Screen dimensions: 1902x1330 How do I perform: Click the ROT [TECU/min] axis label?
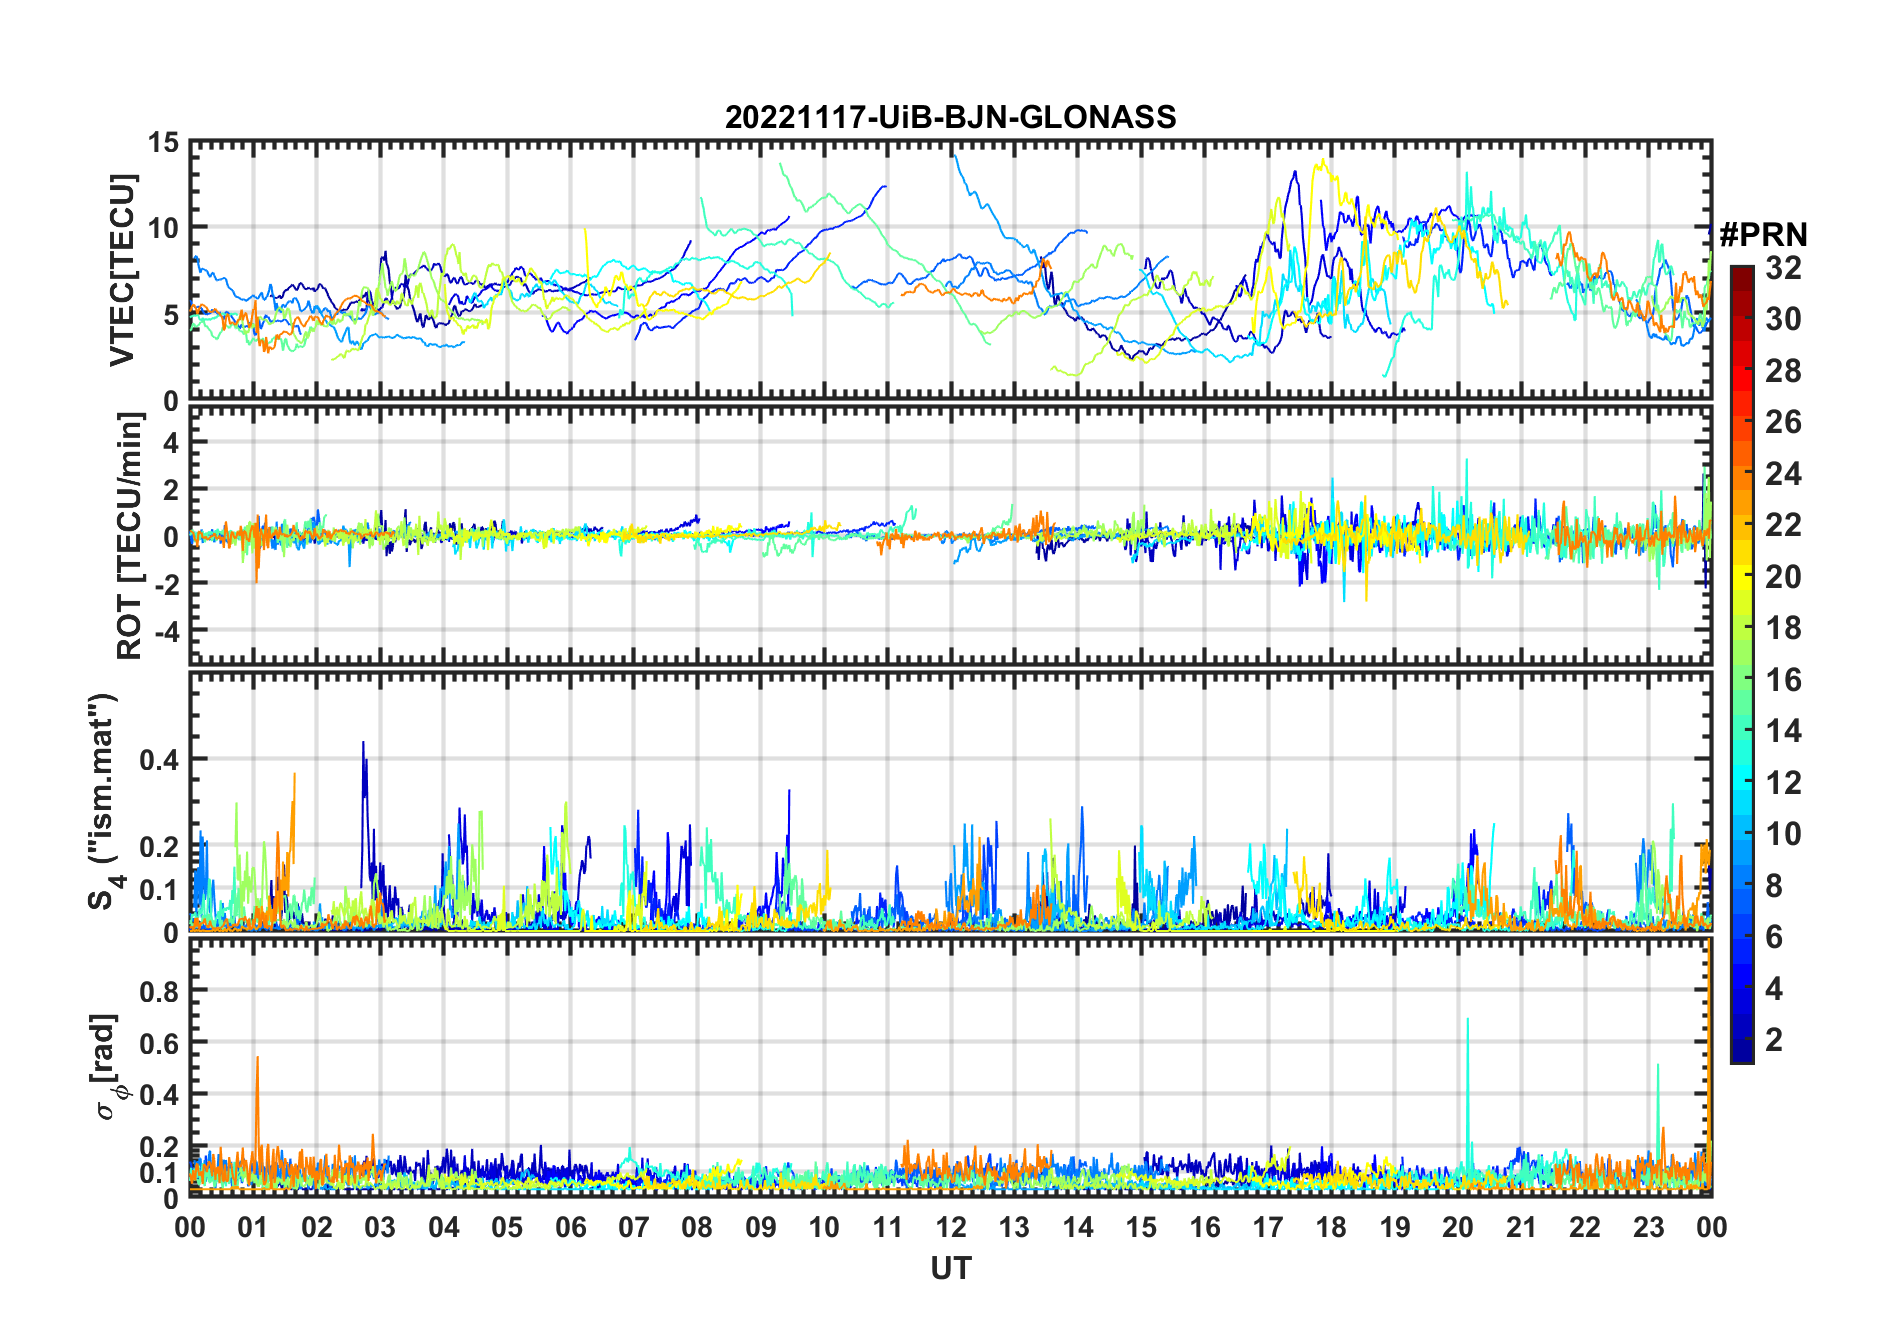[x=130, y=535]
